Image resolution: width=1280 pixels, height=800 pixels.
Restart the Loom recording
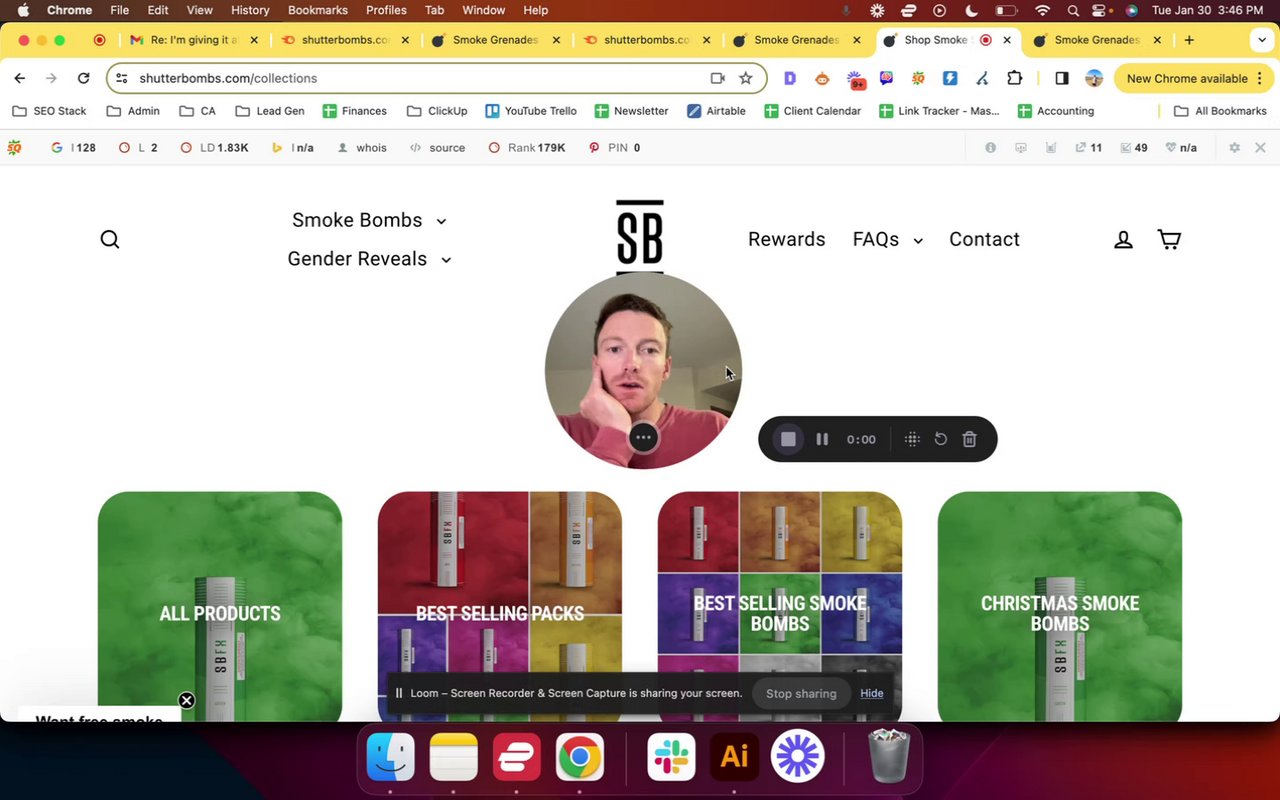click(x=940, y=439)
